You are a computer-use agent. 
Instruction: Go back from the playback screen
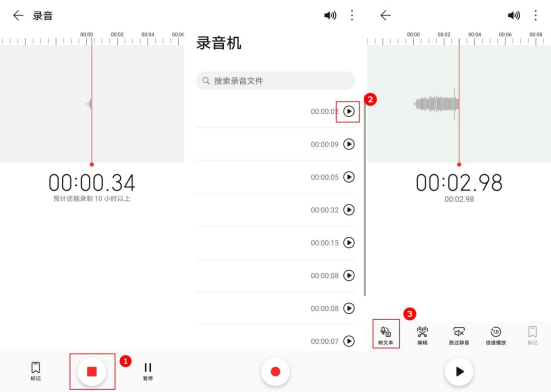pos(385,15)
